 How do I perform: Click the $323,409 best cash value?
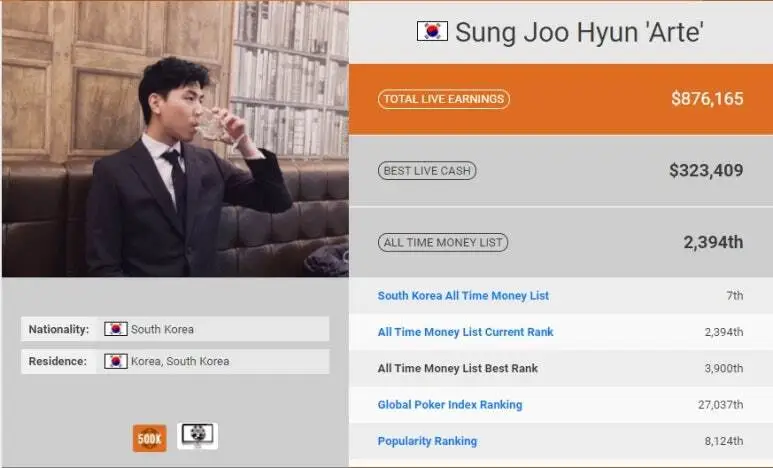click(x=706, y=171)
